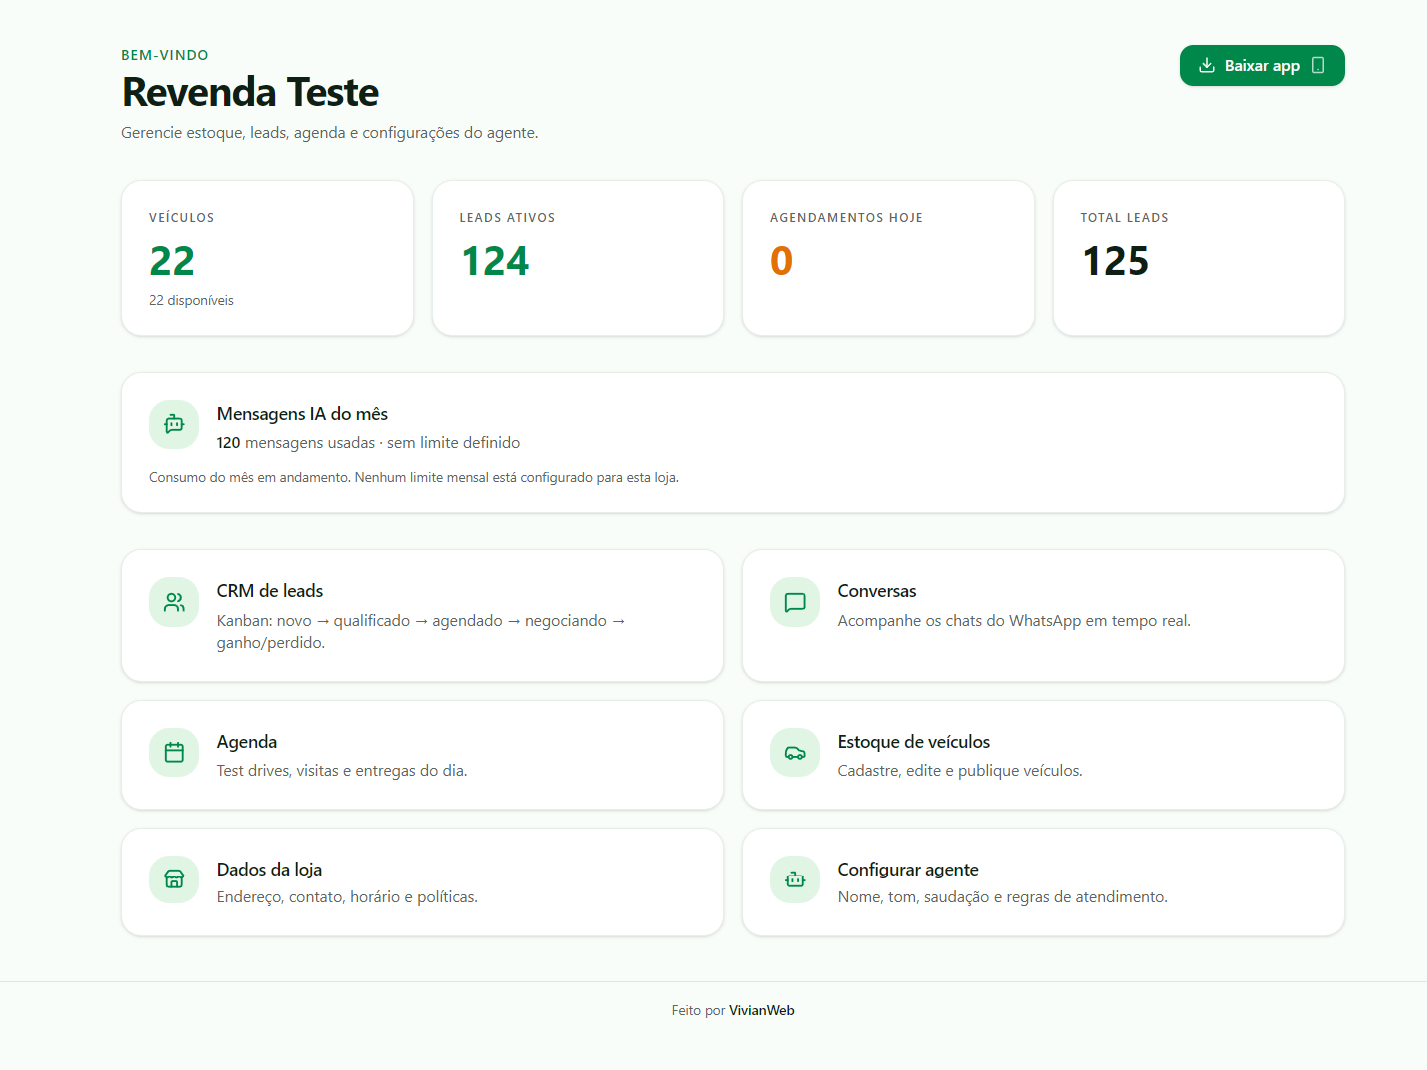
Task: Click the BEM-VINDO label
Action: coord(165,55)
